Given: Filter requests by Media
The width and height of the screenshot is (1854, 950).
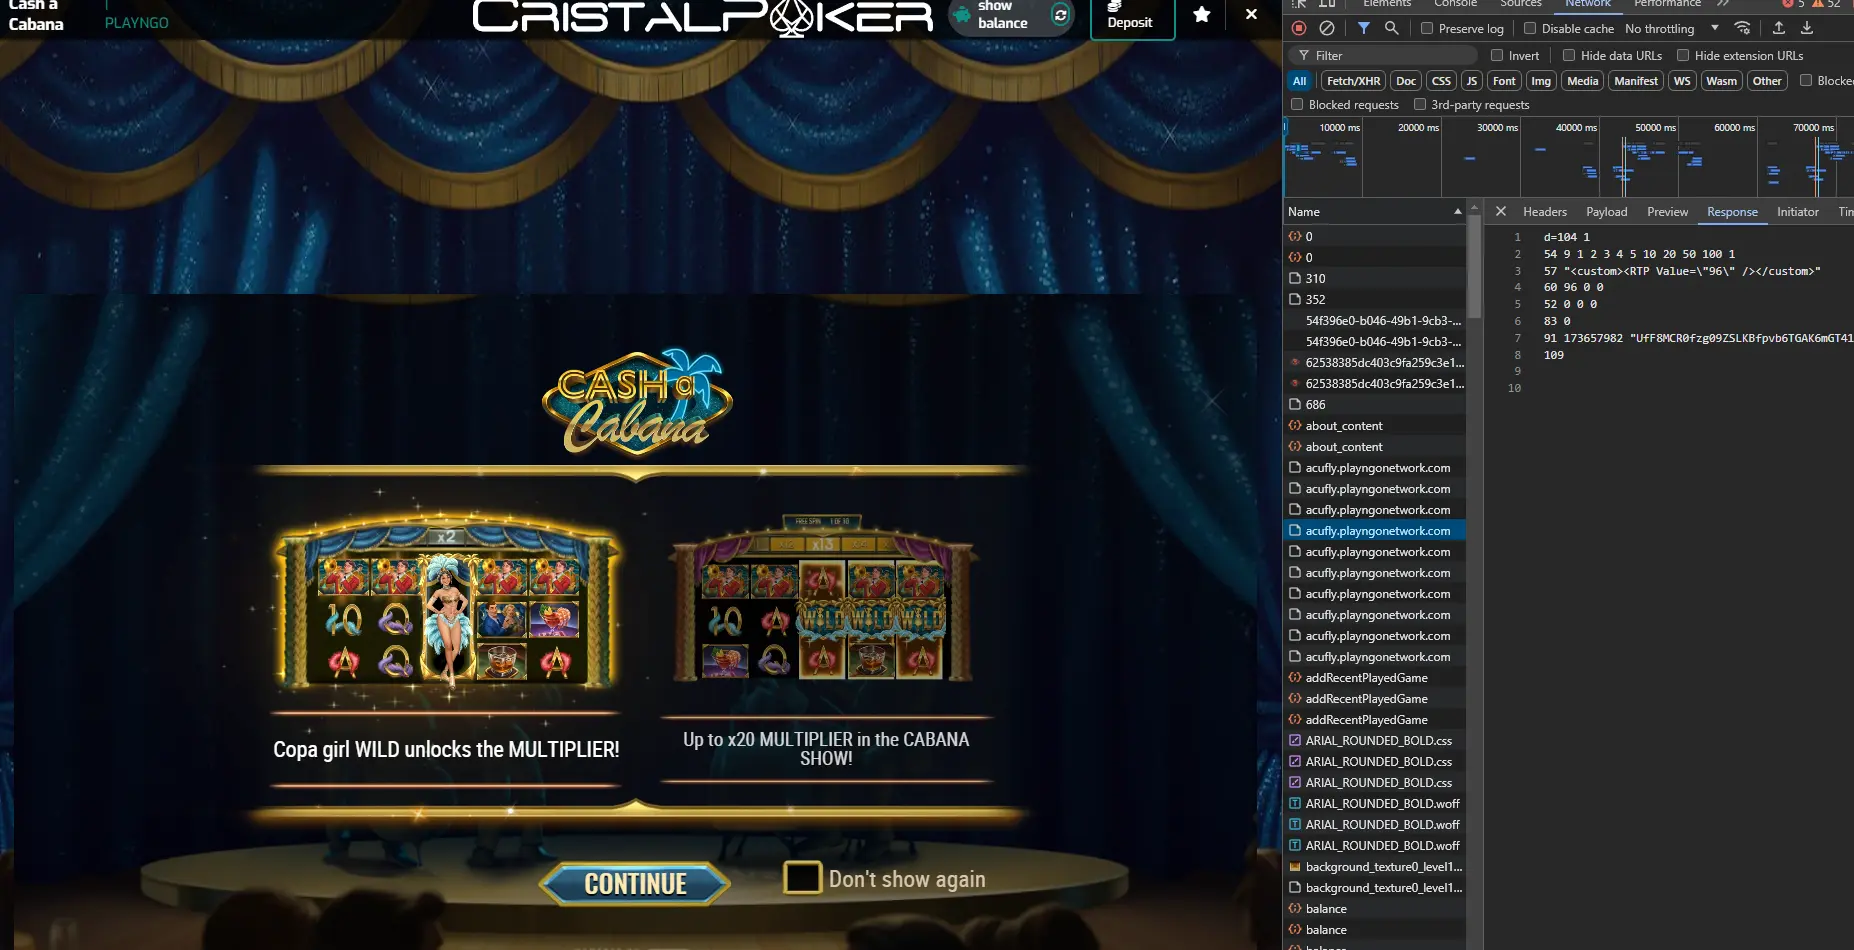Looking at the screenshot, I should [1582, 81].
